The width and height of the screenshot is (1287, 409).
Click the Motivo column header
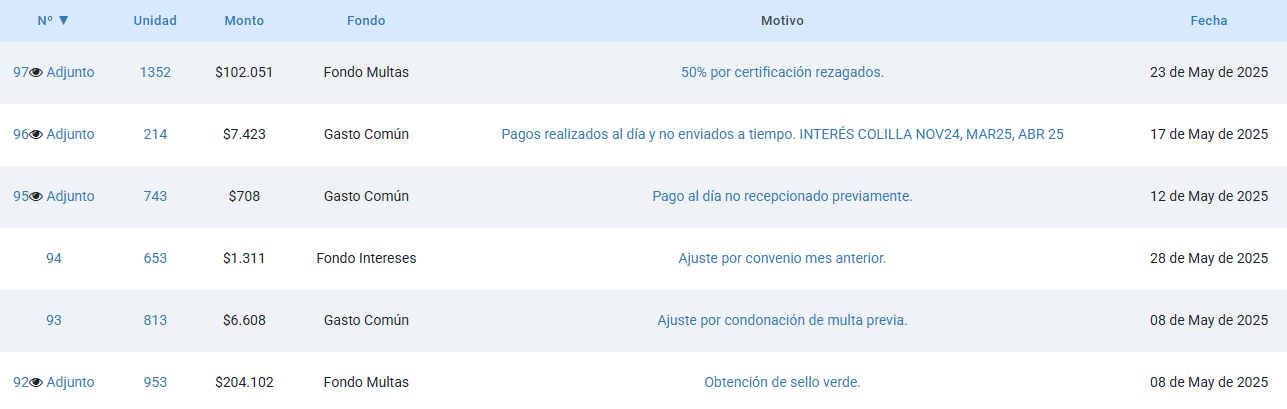782,21
